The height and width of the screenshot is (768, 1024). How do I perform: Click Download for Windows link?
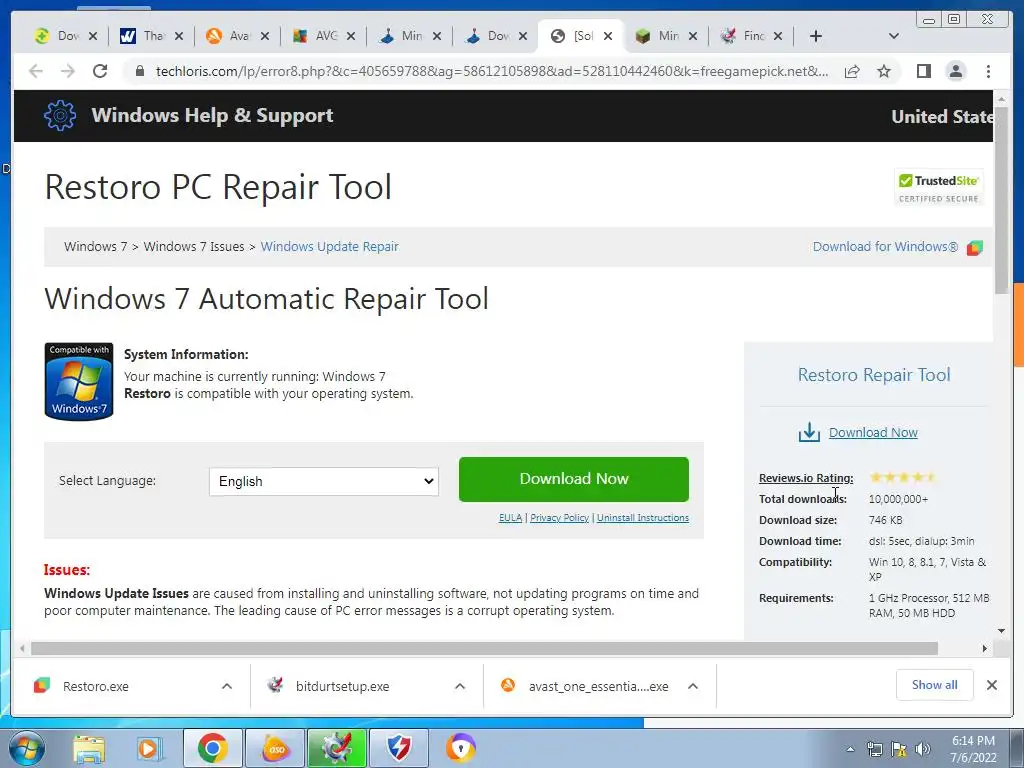click(x=885, y=247)
